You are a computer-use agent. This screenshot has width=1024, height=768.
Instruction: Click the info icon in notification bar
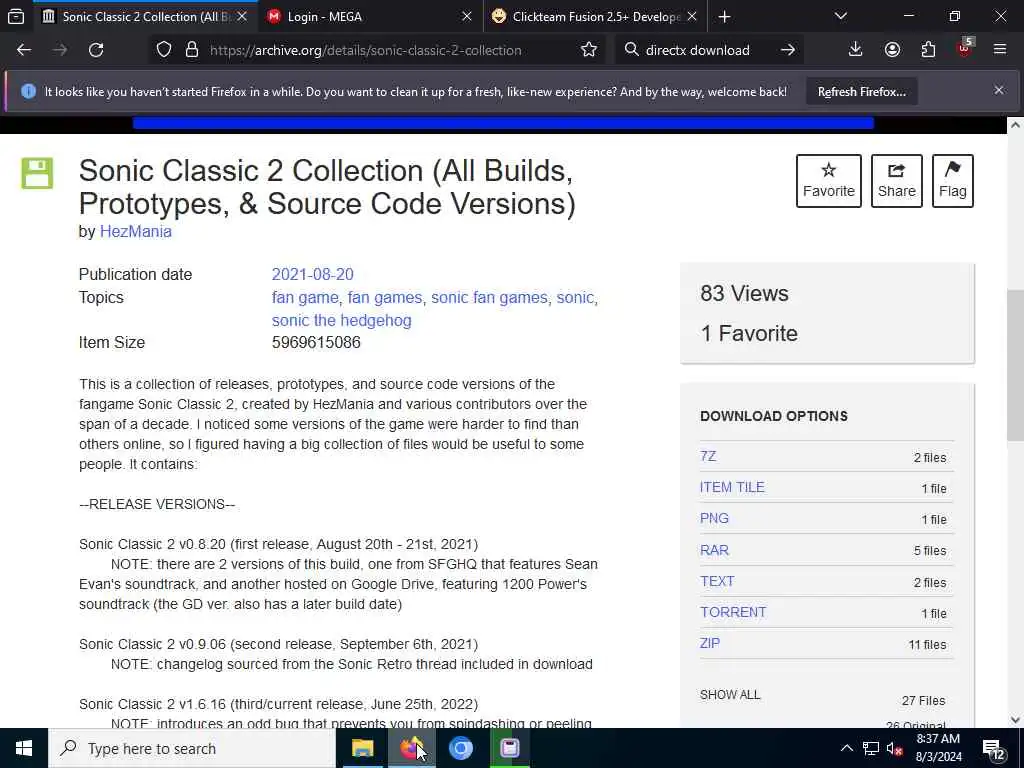[28, 91]
